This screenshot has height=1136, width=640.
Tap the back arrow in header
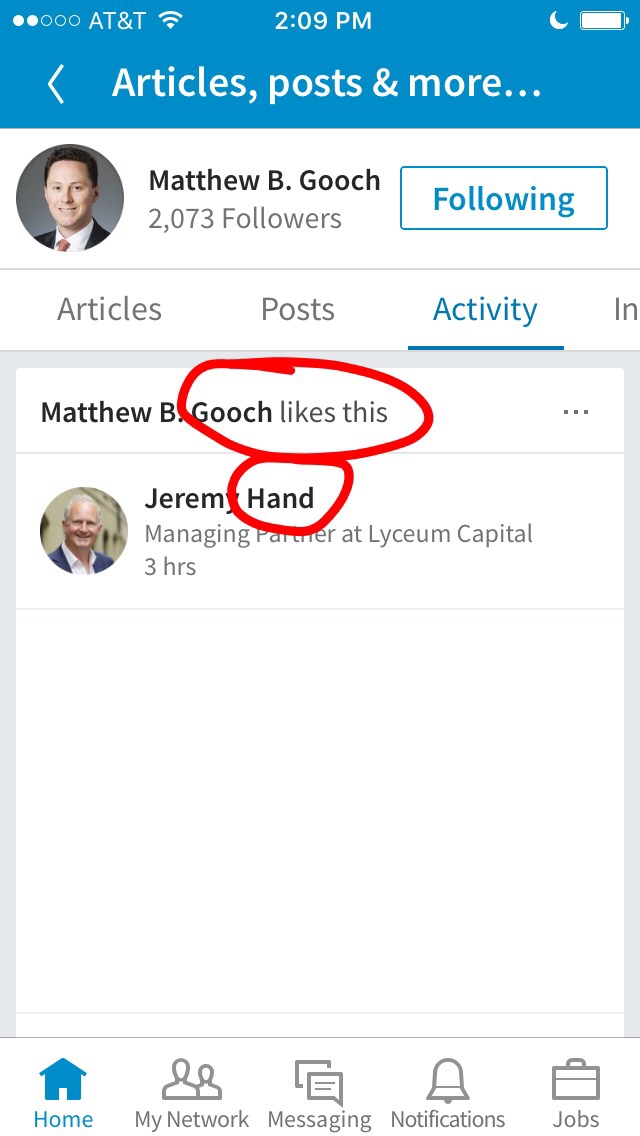(56, 84)
